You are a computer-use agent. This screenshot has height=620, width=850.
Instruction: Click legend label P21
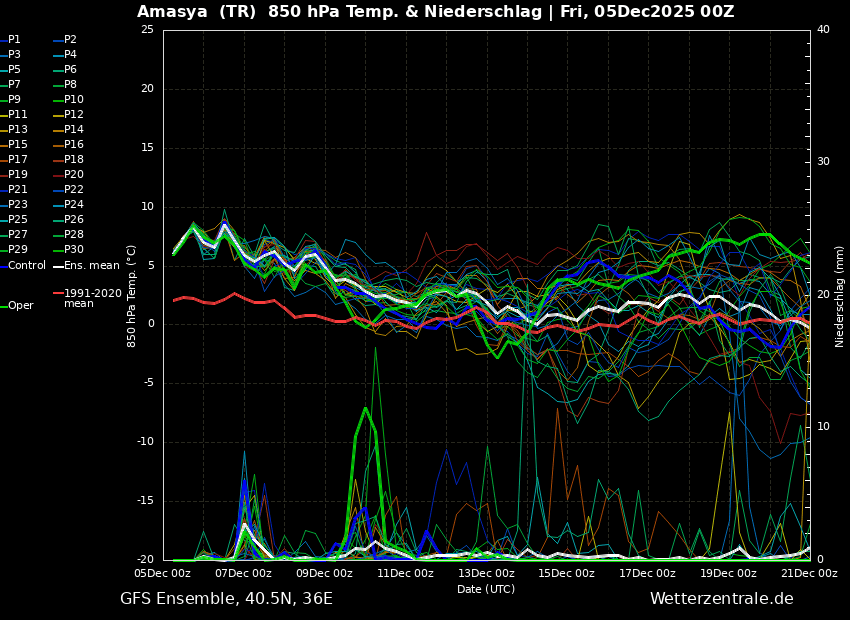tap(17, 190)
